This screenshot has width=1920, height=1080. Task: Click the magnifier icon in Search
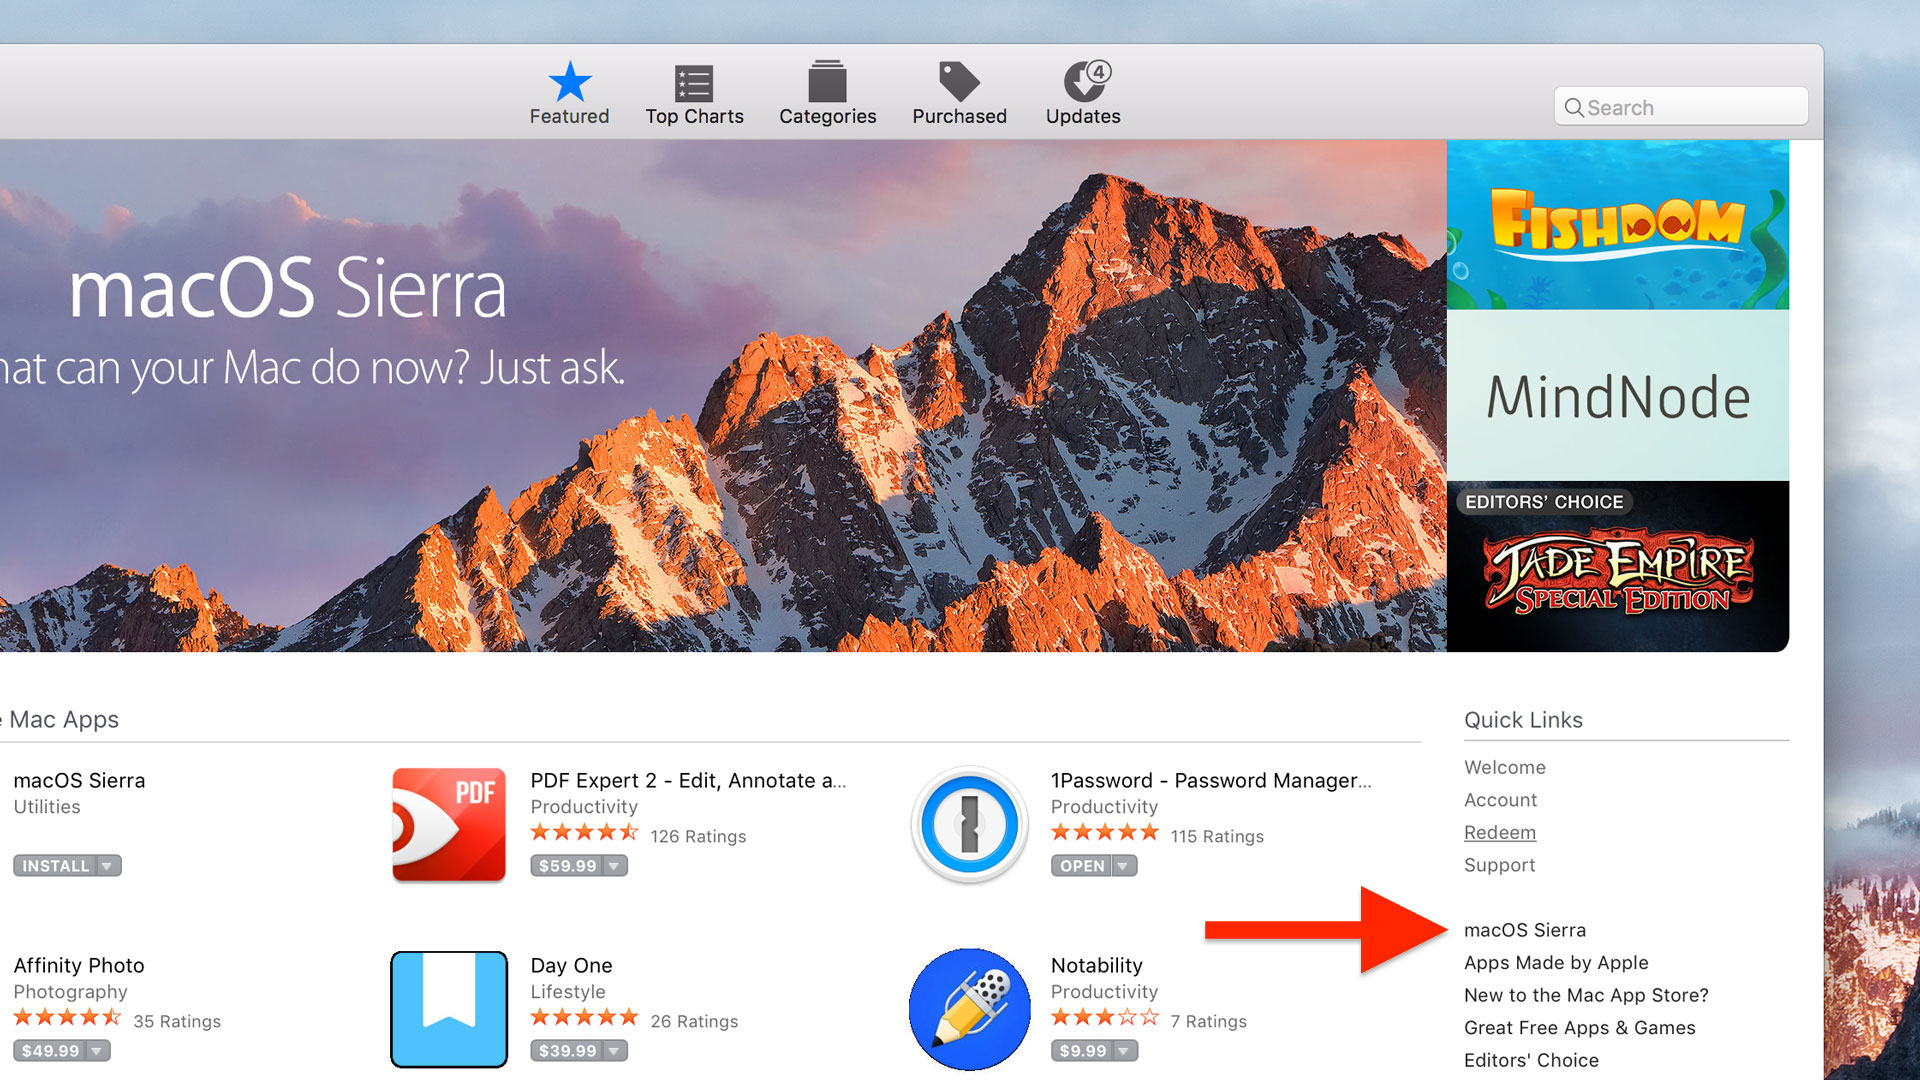tap(1573, 107)
